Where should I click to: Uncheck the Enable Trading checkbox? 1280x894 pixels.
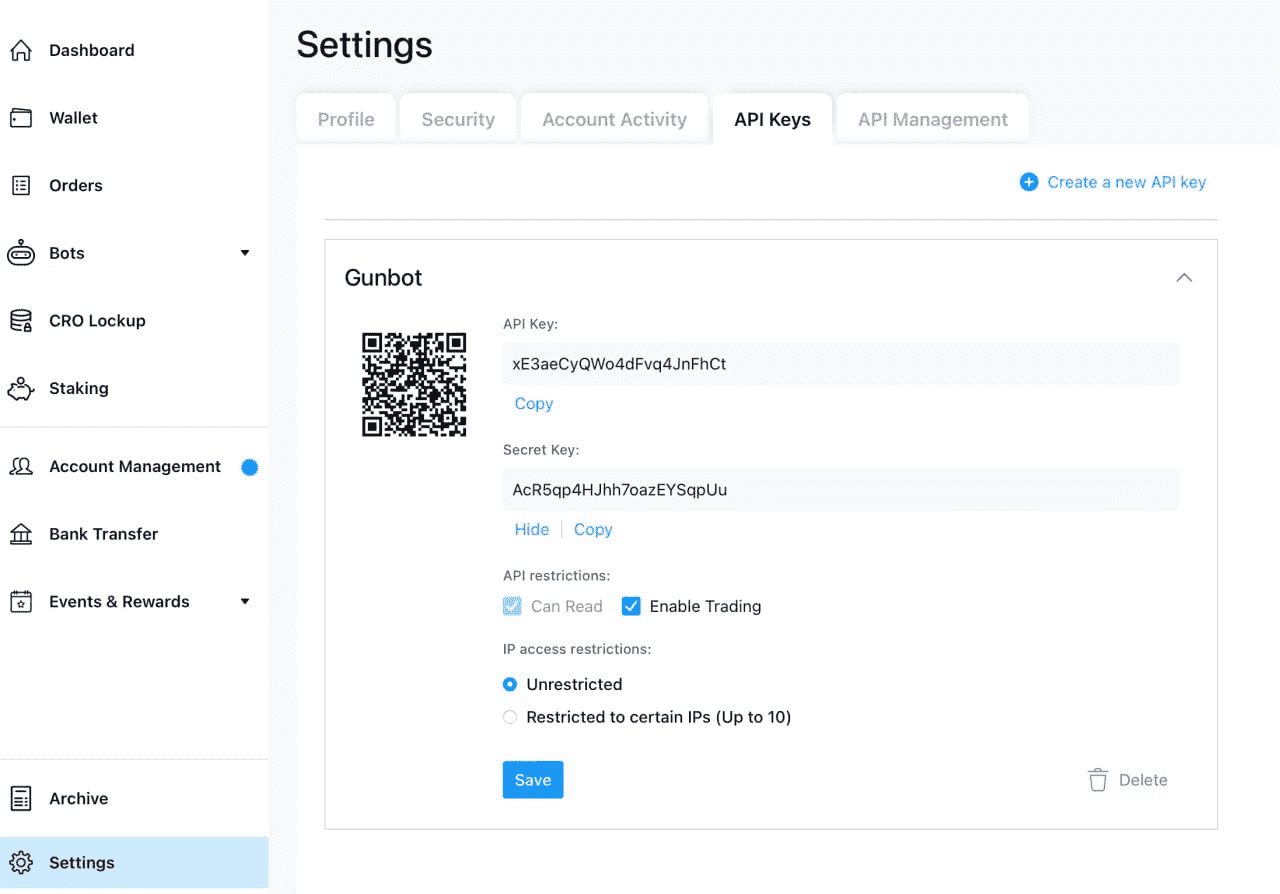[631, 606]
